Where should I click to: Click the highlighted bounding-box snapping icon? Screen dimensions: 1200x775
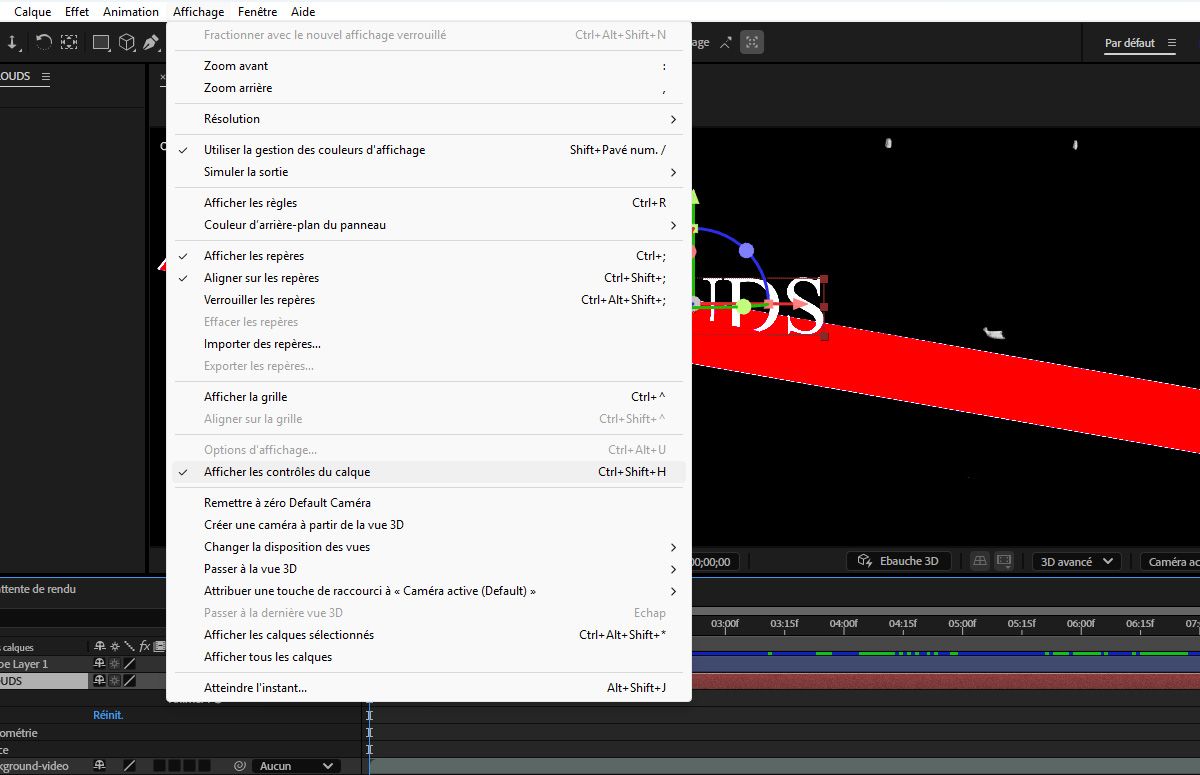[x=753, y=42]
